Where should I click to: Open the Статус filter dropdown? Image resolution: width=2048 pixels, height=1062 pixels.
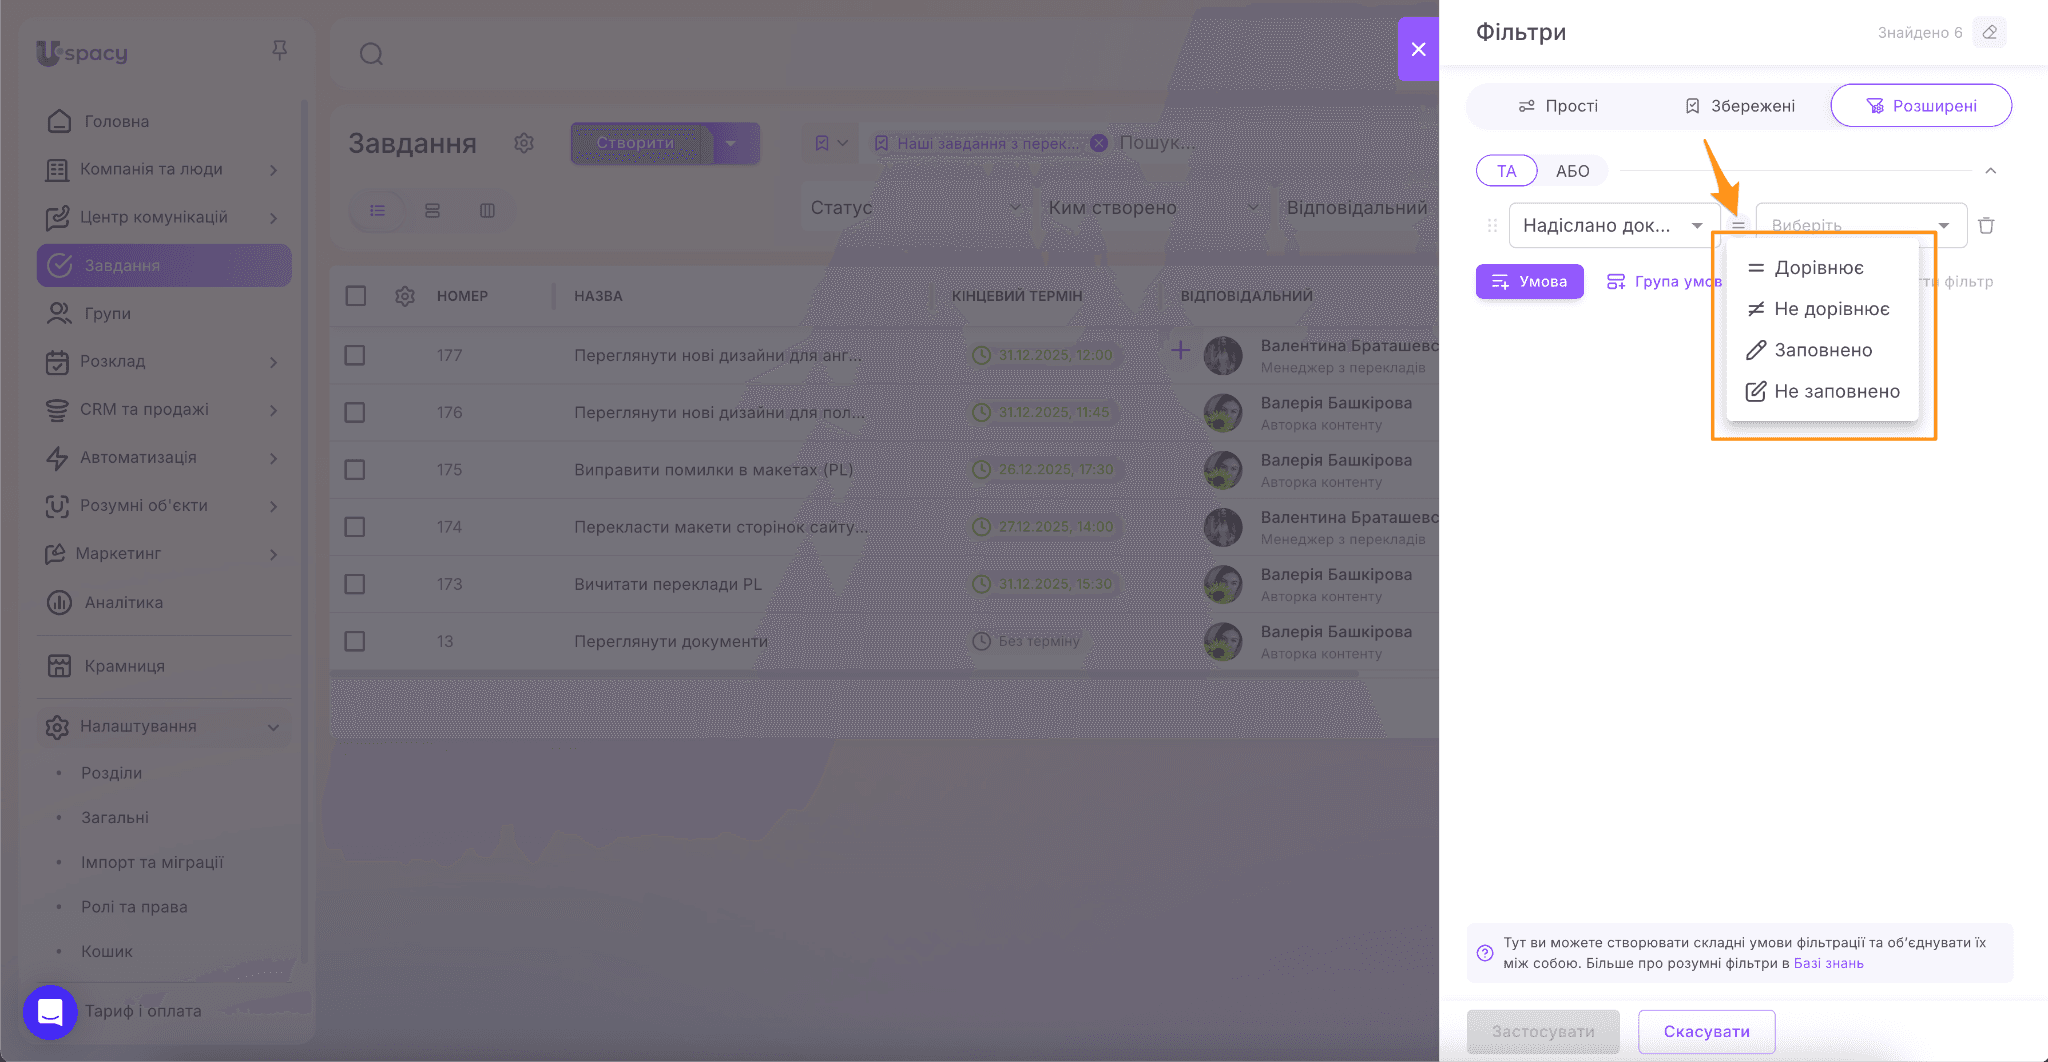(x=915, y=208)
